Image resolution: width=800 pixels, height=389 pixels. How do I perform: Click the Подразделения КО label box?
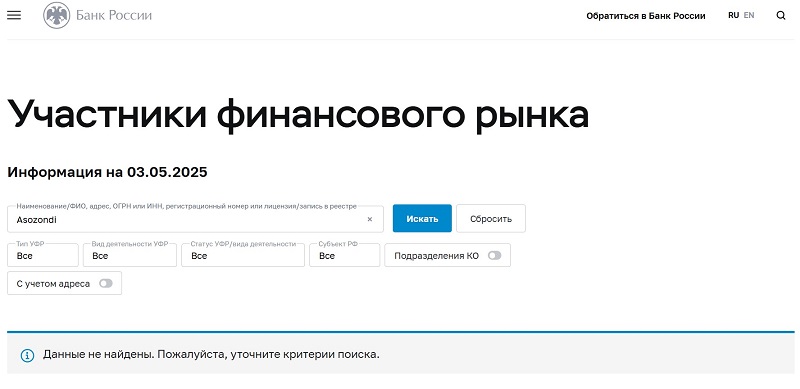pyautogui.click(x=447, y=255)
